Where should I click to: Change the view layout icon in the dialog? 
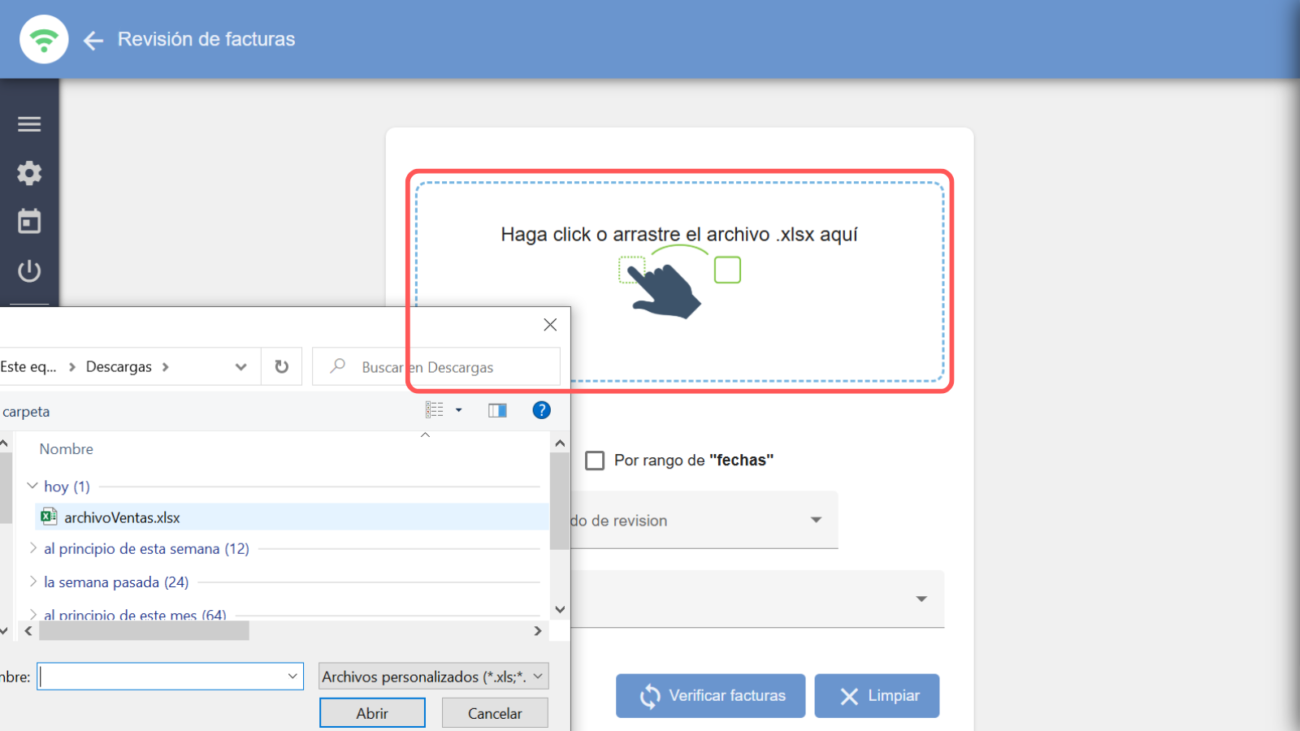tap(434, 410)
